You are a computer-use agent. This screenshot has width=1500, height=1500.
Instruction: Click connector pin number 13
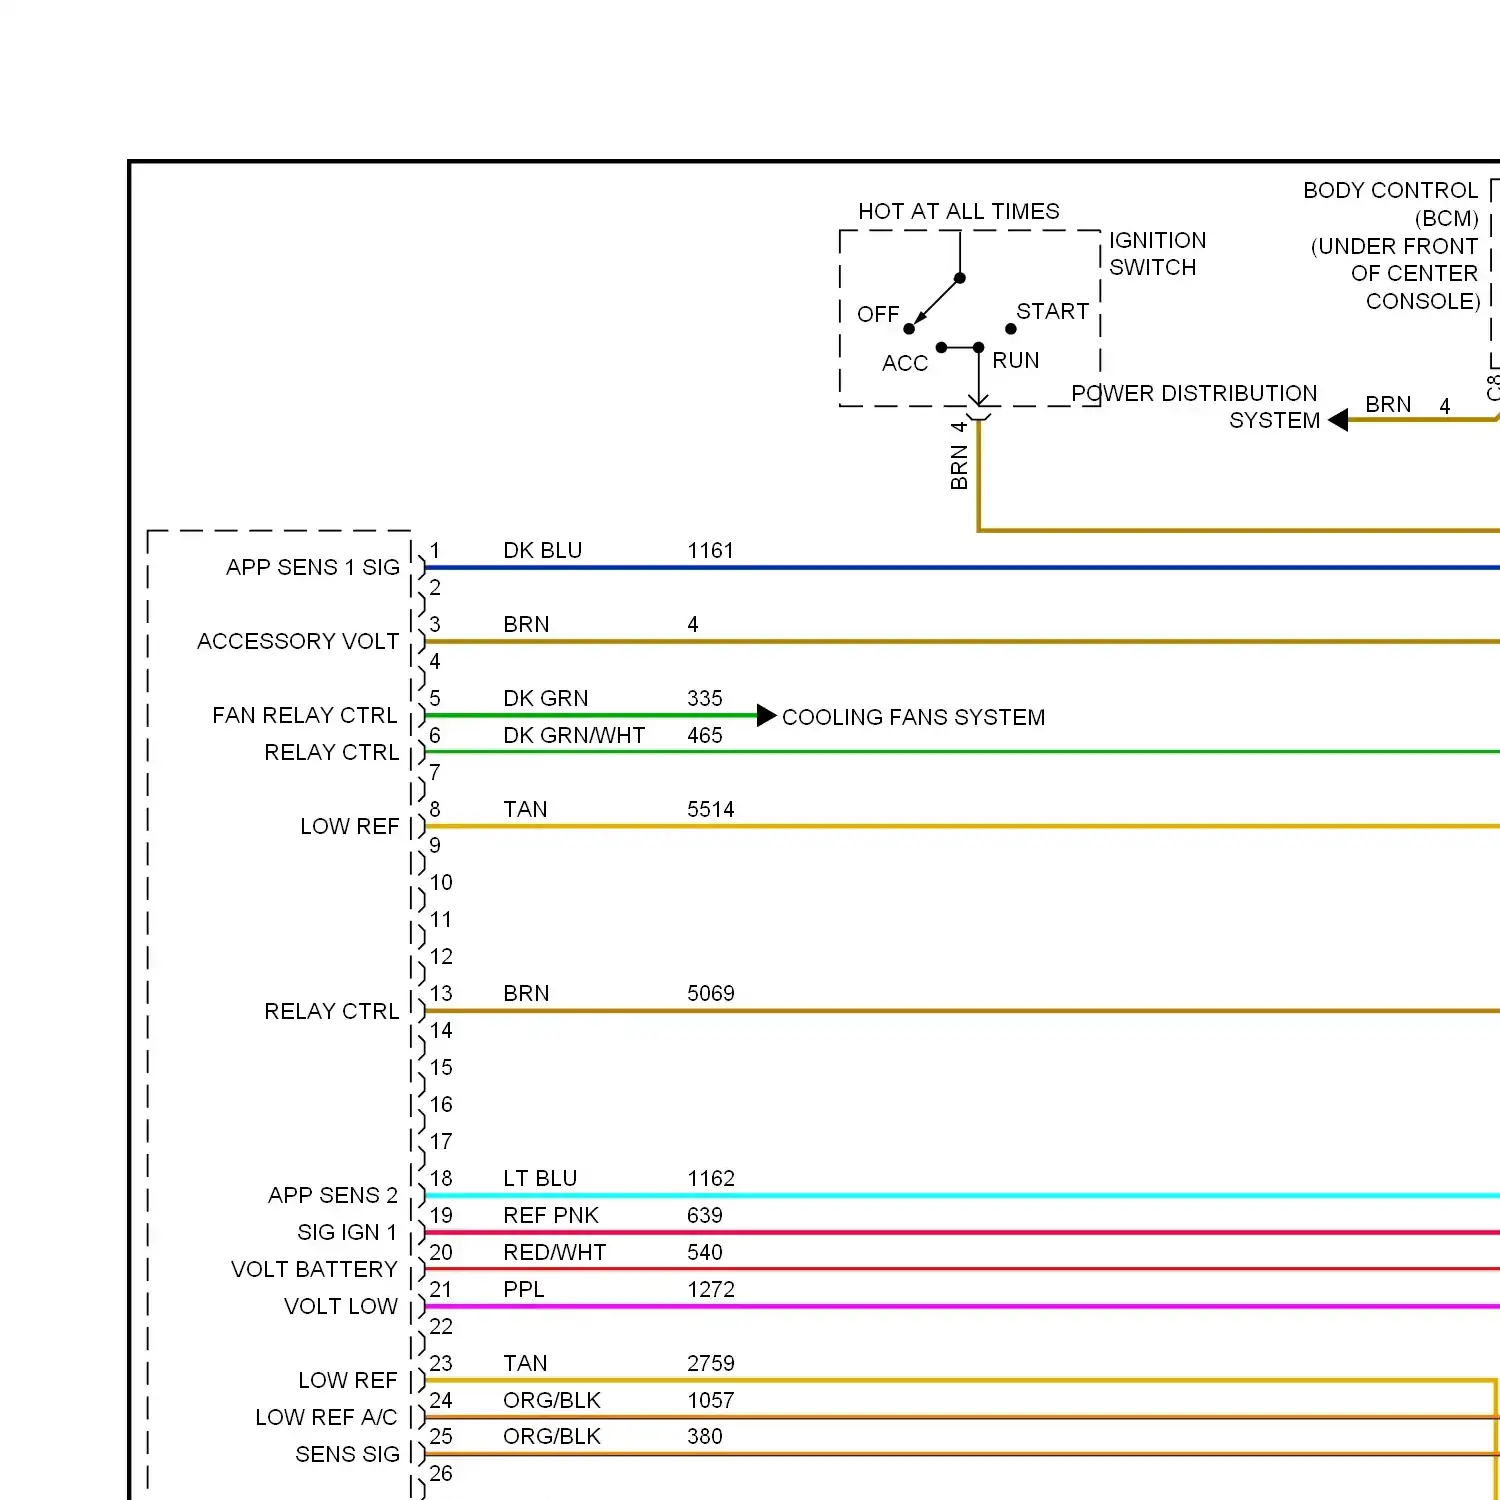(441, 993)
